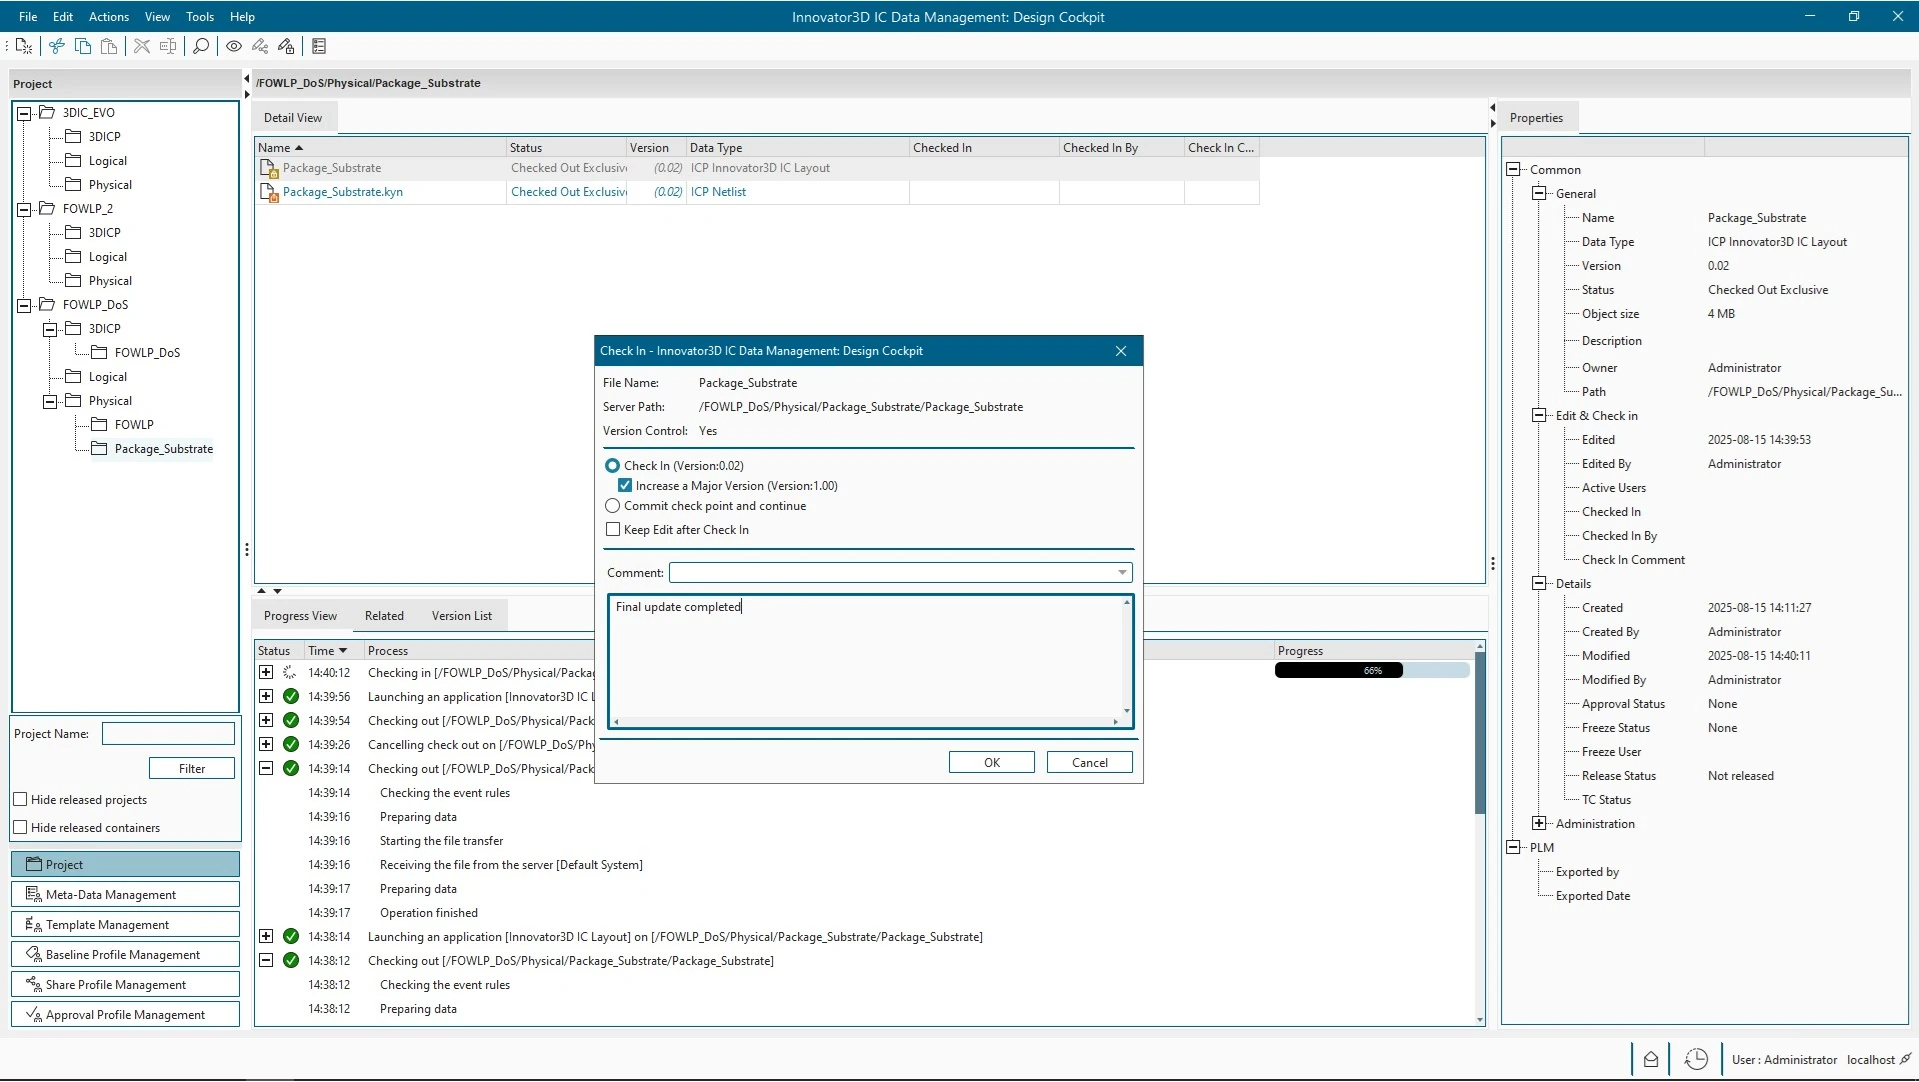Open the mail notification icon in status bar
This screenshot has height=1082, width=1919.
coord(1651,1059)
